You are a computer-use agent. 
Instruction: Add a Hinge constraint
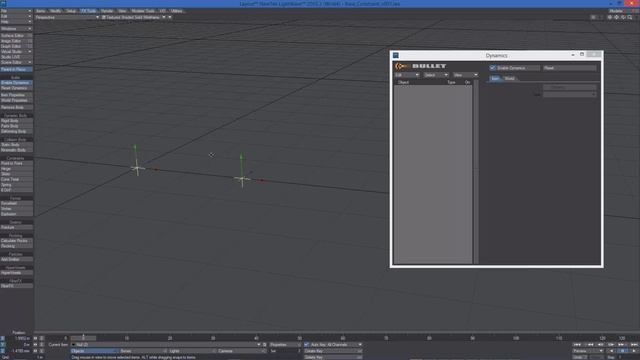(x=16, y=169)
